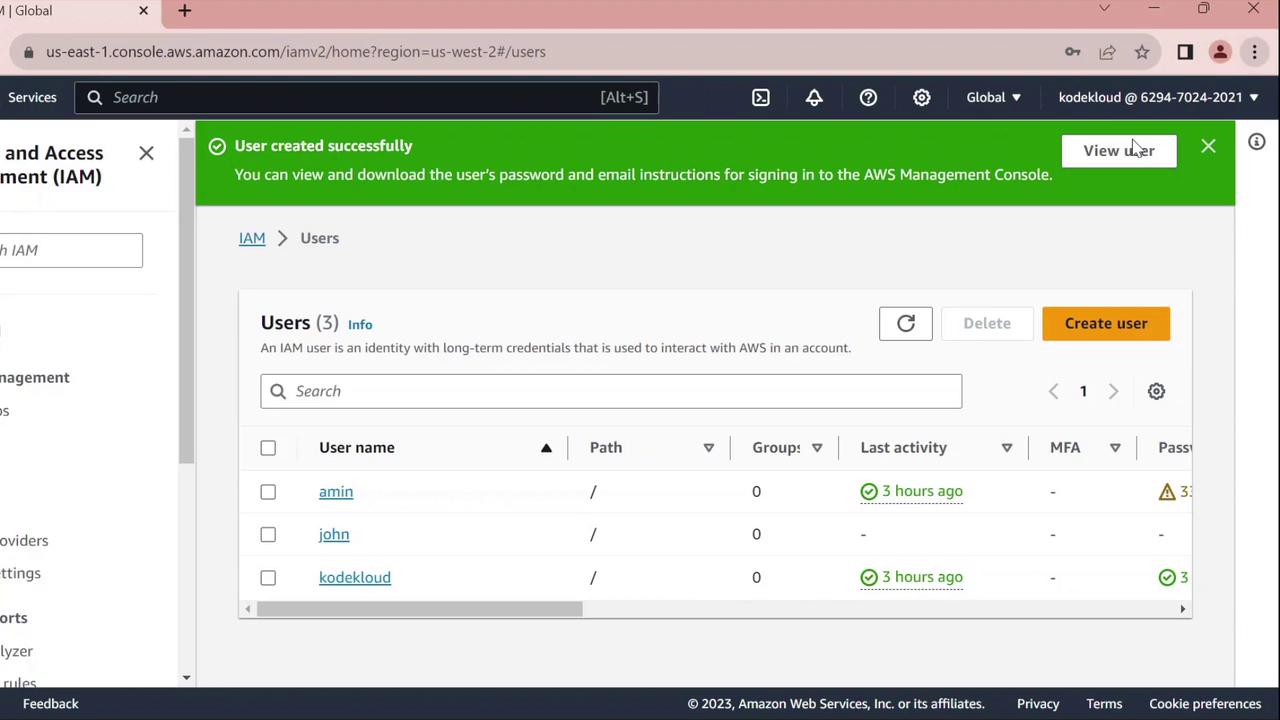This screenshot has width=1280, height=720.
Task: Open the john user link
Action: point(334,534)
